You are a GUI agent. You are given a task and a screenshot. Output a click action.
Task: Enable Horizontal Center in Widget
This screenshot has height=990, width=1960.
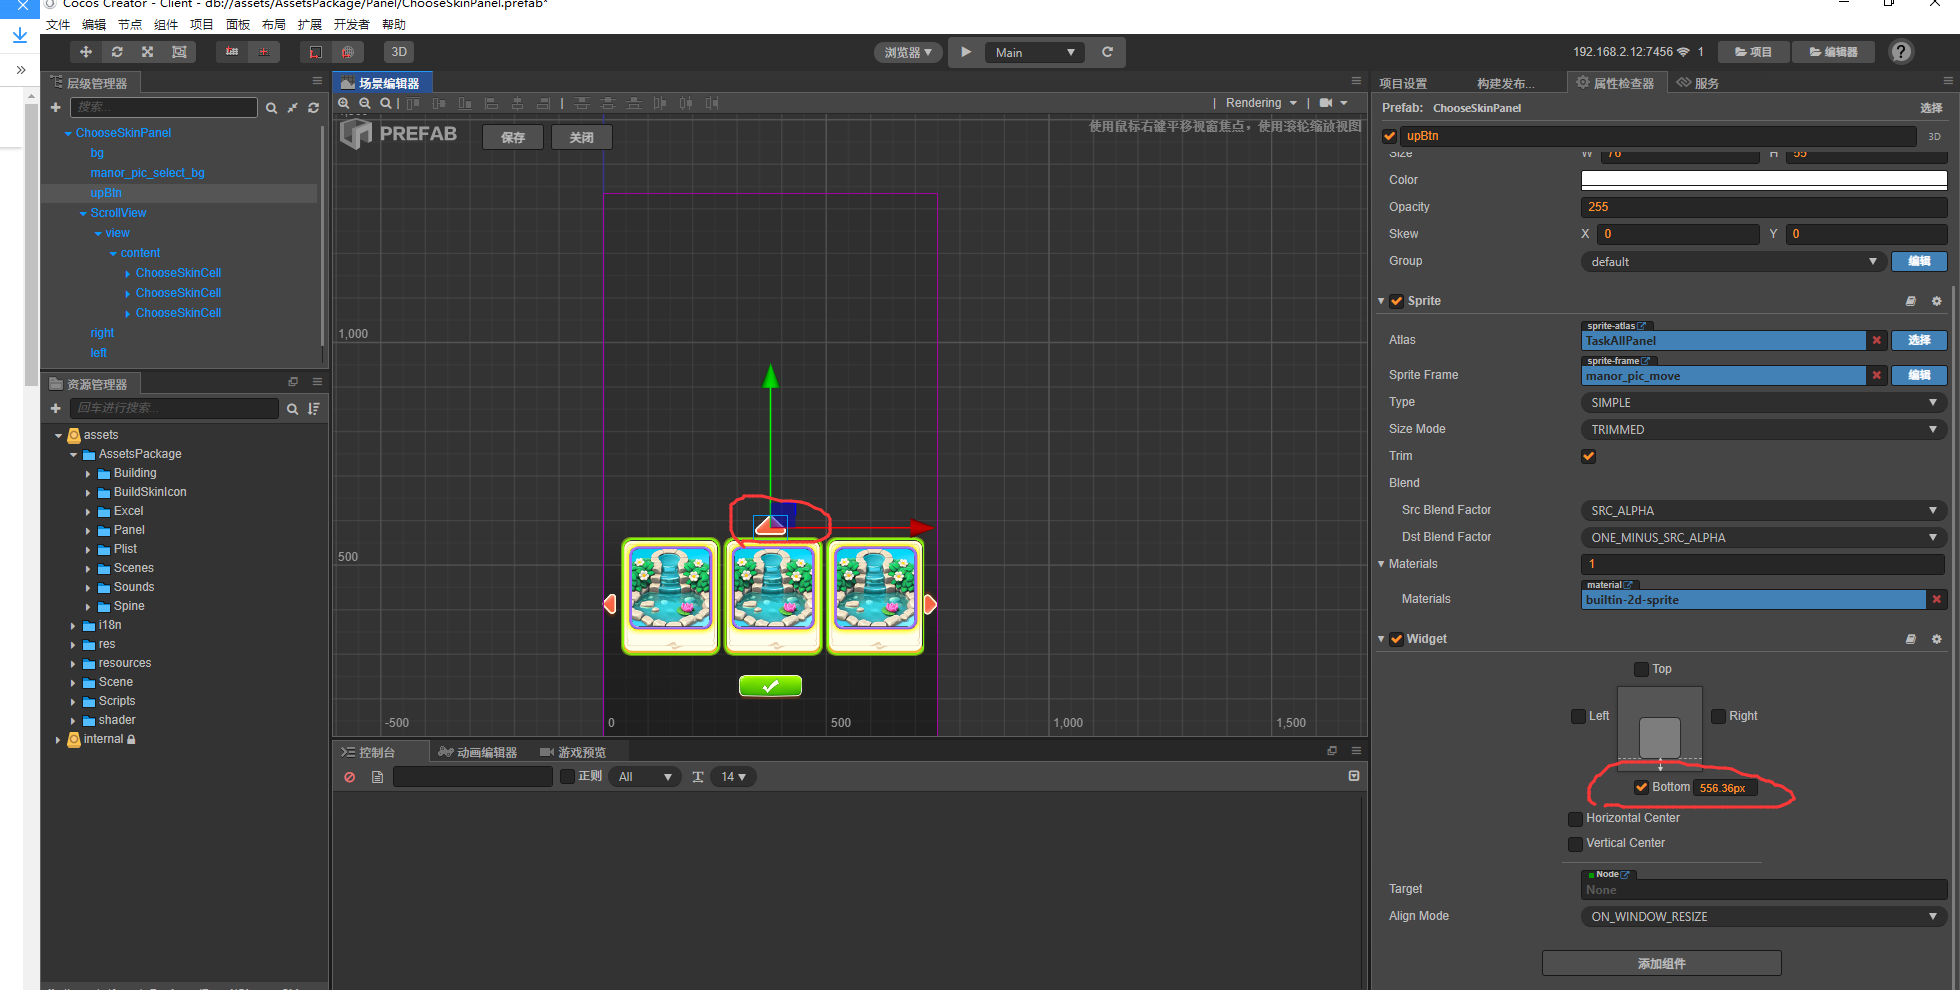click(x=1575, y=818)
